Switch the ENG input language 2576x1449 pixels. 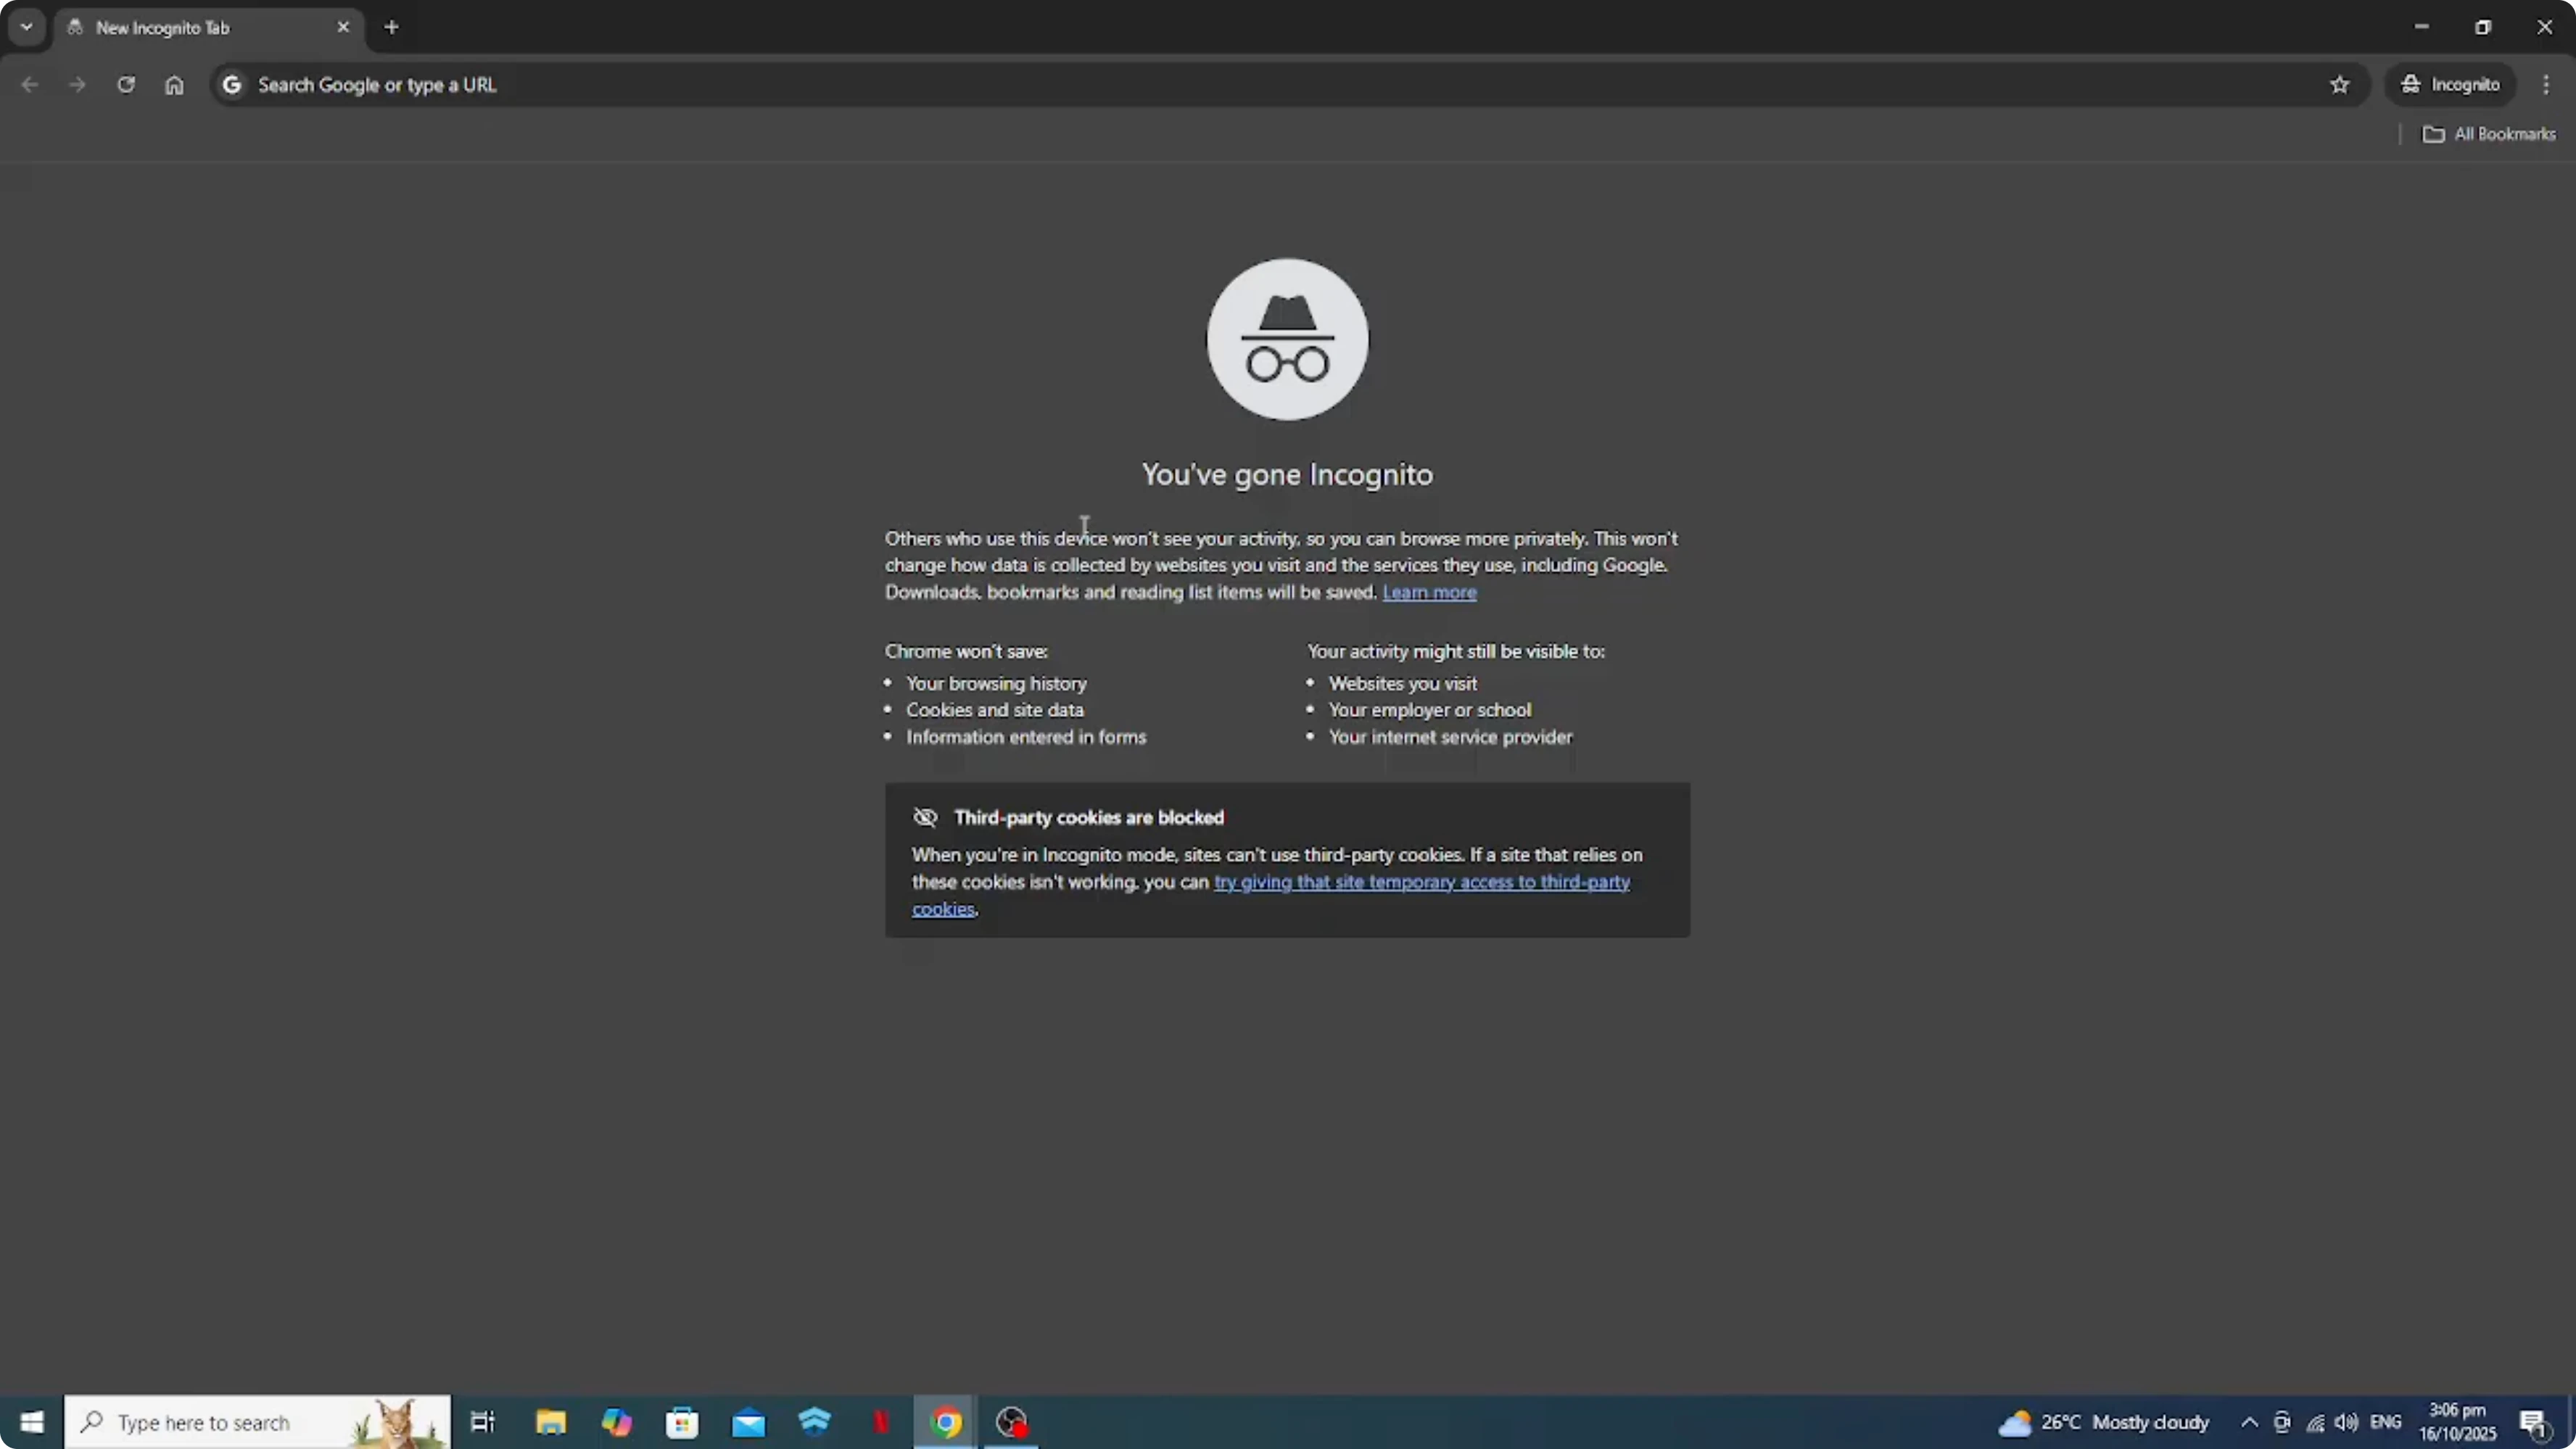[2386, 1422]
